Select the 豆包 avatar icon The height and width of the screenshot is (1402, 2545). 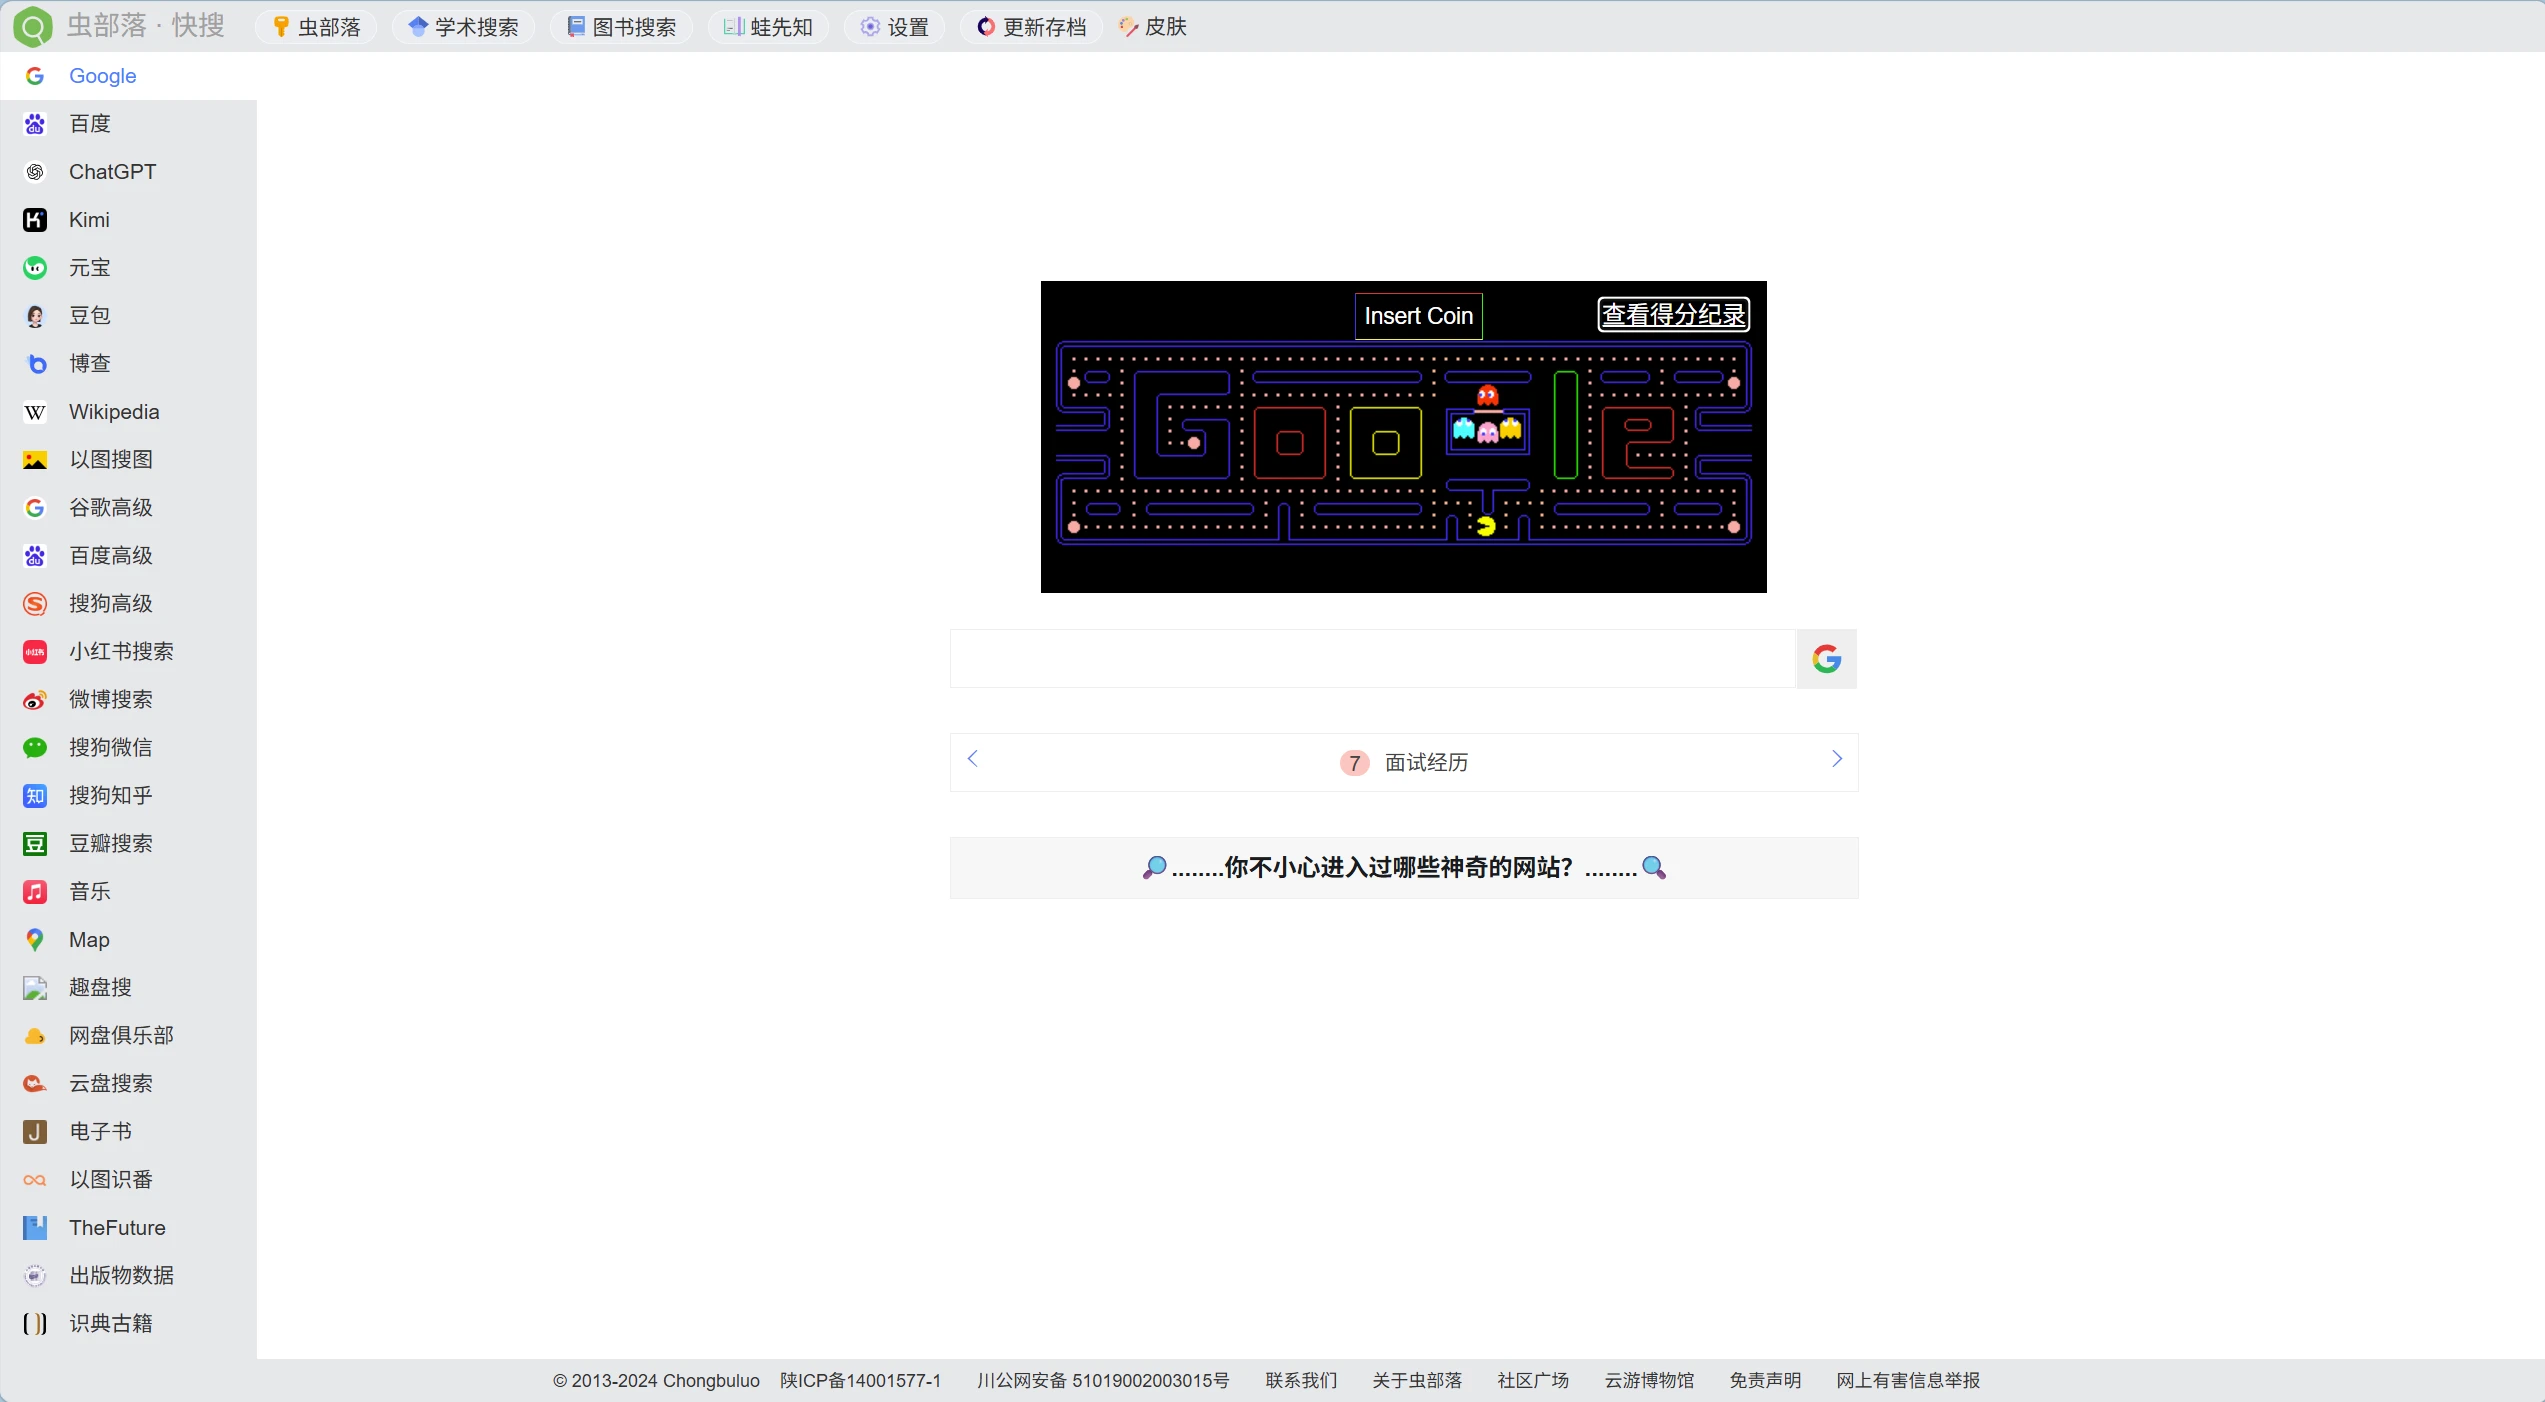[35, 316]
